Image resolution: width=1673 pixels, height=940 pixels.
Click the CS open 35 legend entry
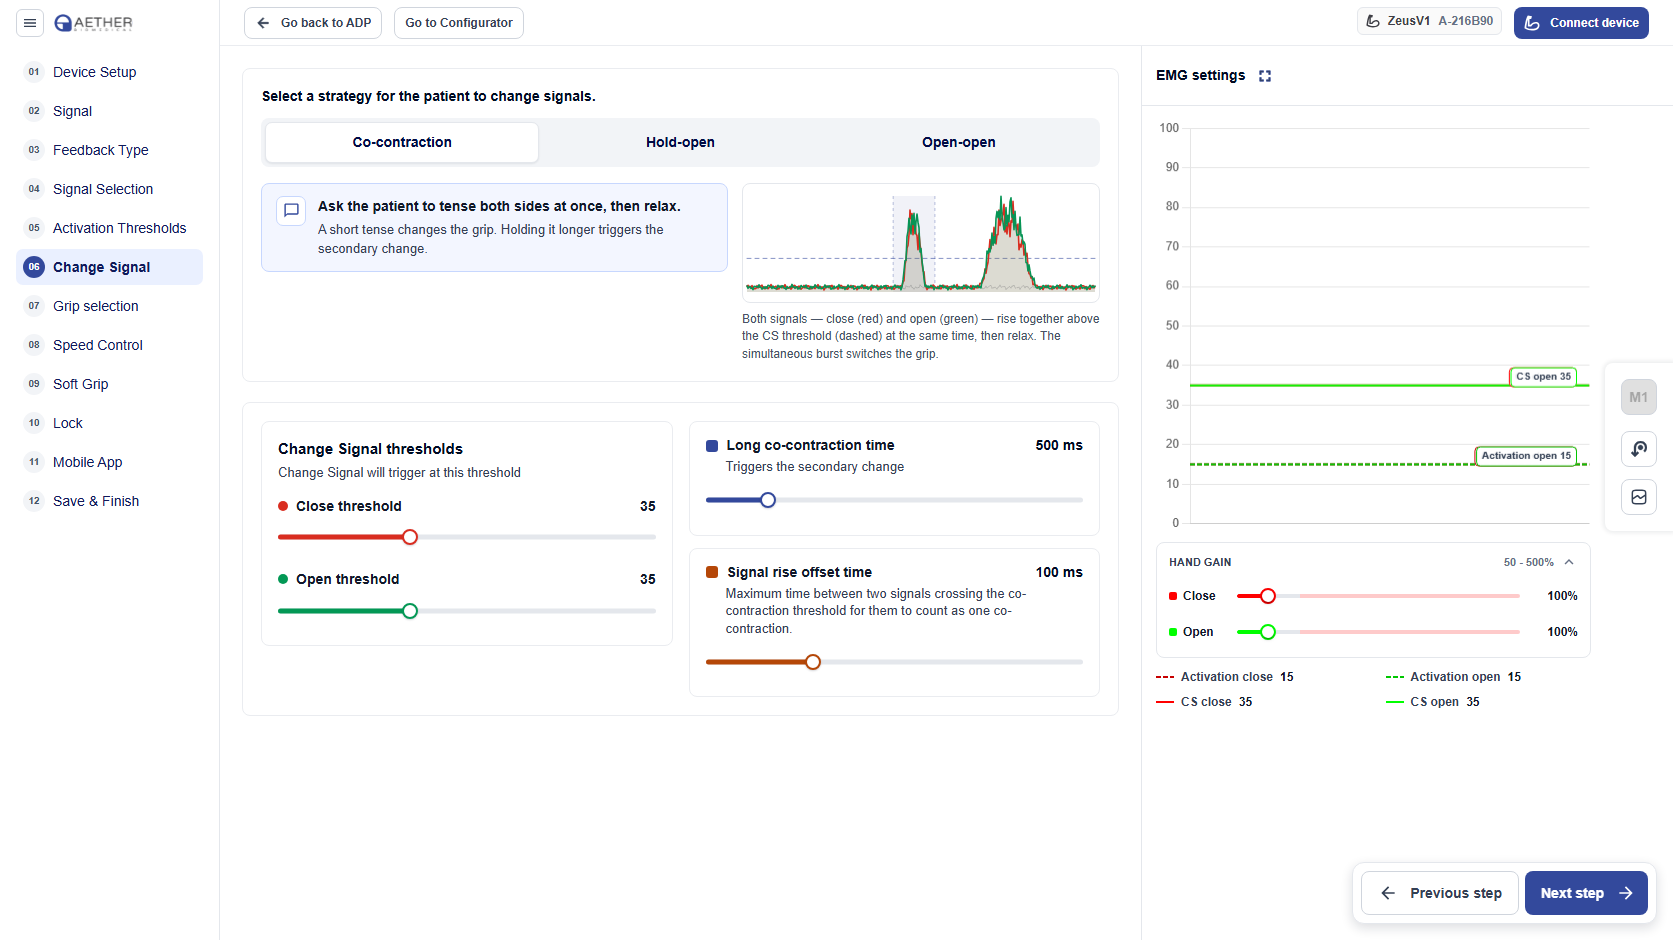point(1432,702)
